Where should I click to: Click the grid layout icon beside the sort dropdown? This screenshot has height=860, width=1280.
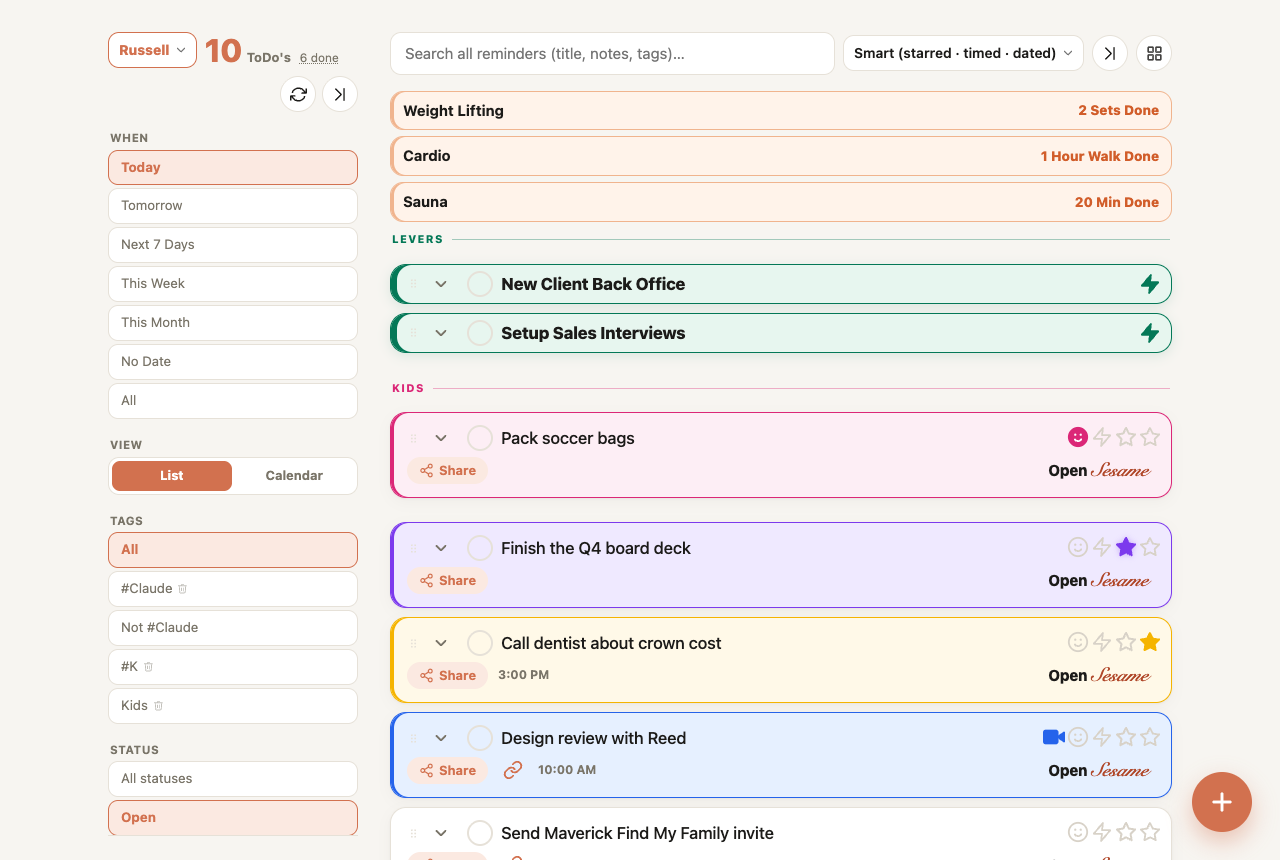[1154, 53]
